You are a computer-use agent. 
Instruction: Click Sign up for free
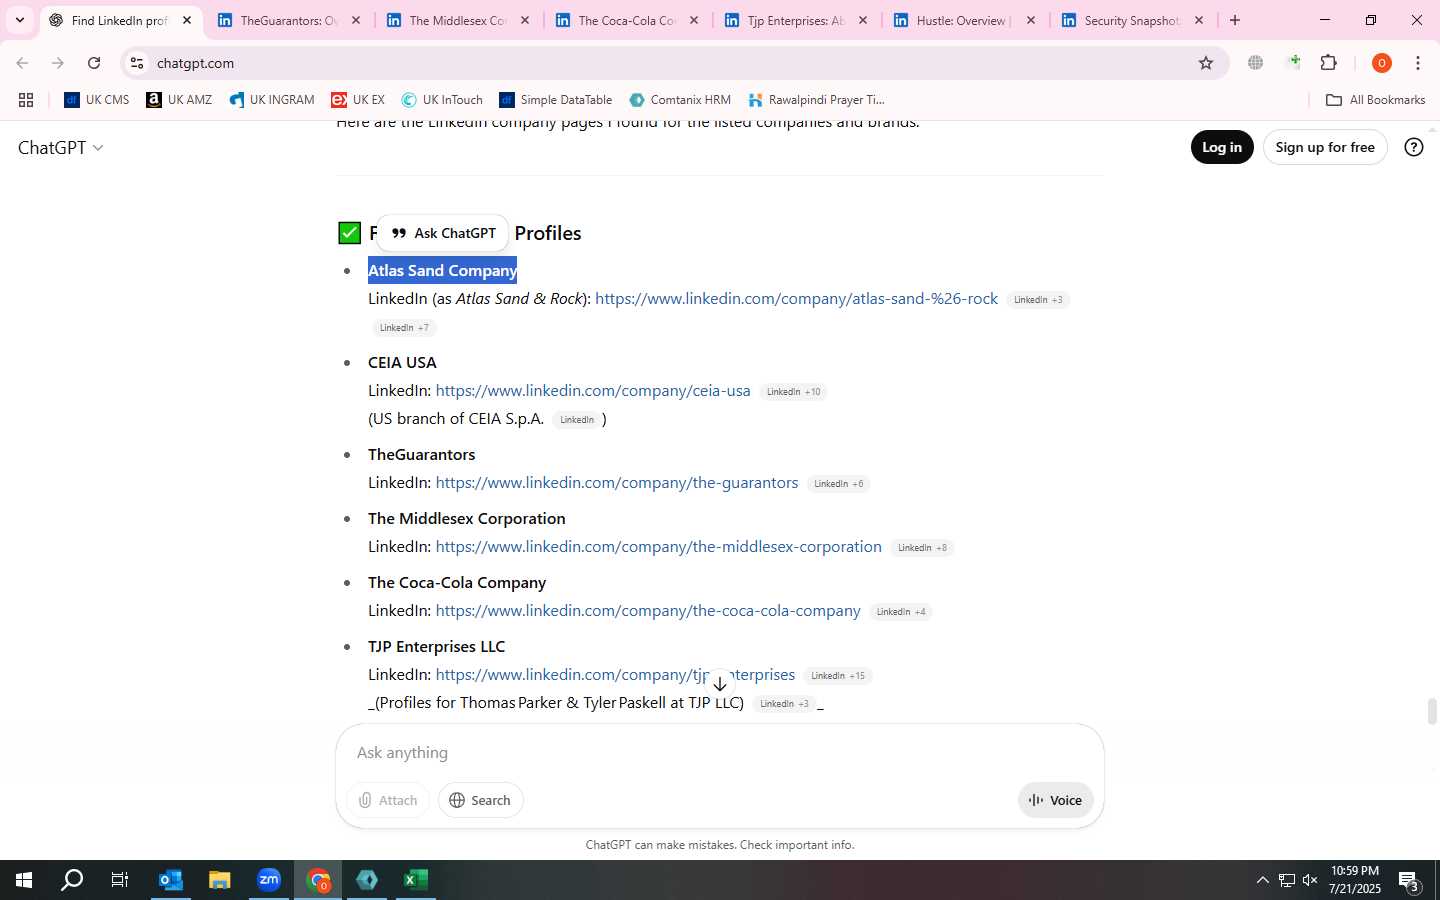[x=1325, y=147]
